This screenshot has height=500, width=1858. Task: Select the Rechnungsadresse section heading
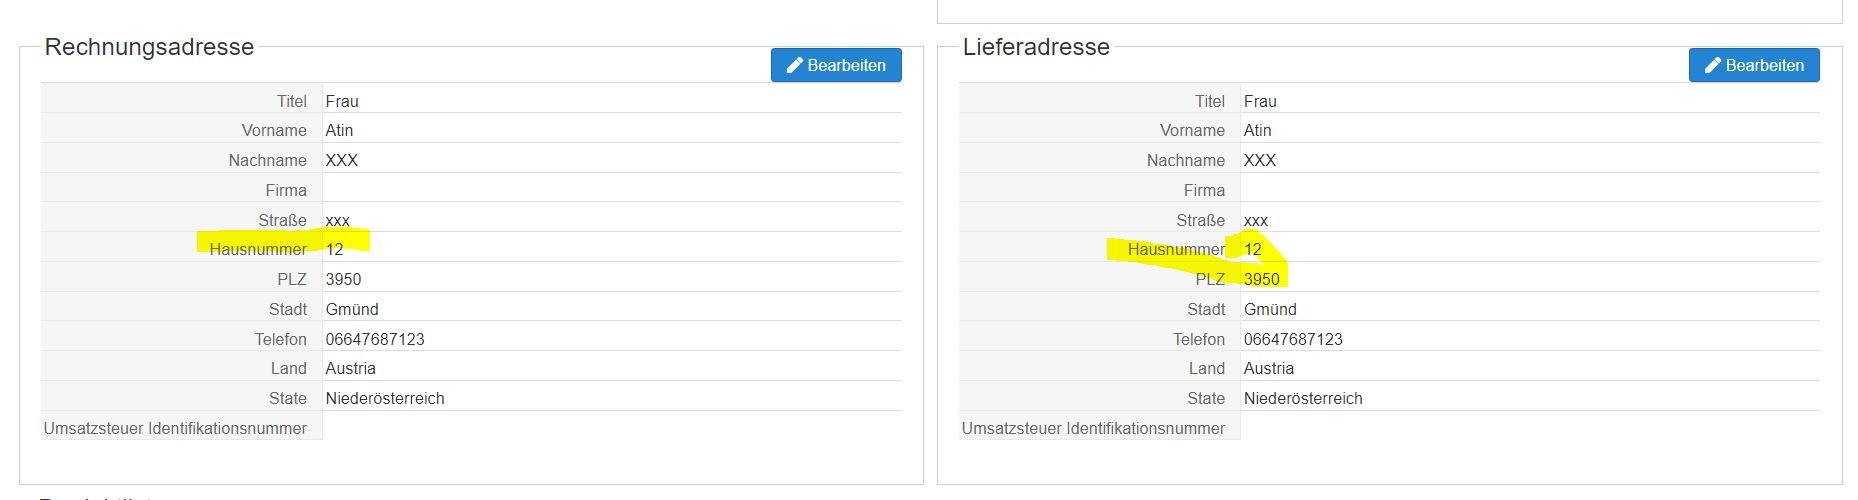[x=149, y=47]
